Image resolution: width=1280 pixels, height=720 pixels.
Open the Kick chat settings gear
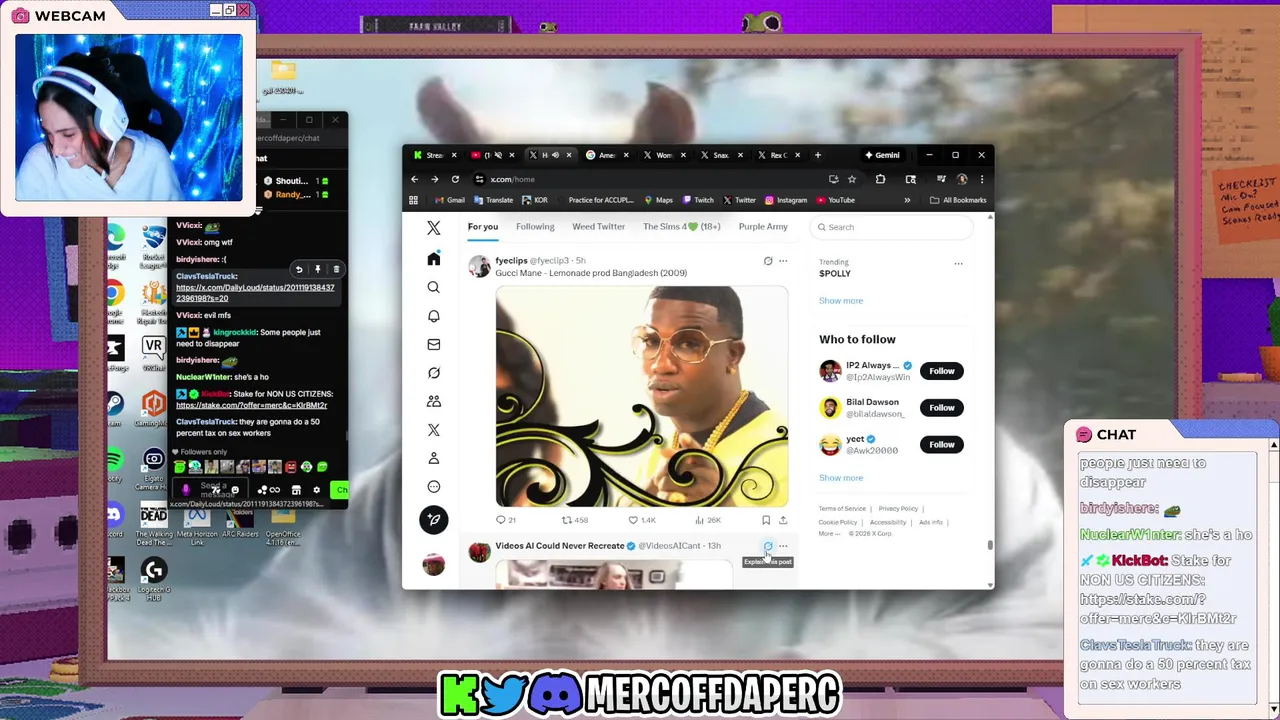(x=317, y=490)
